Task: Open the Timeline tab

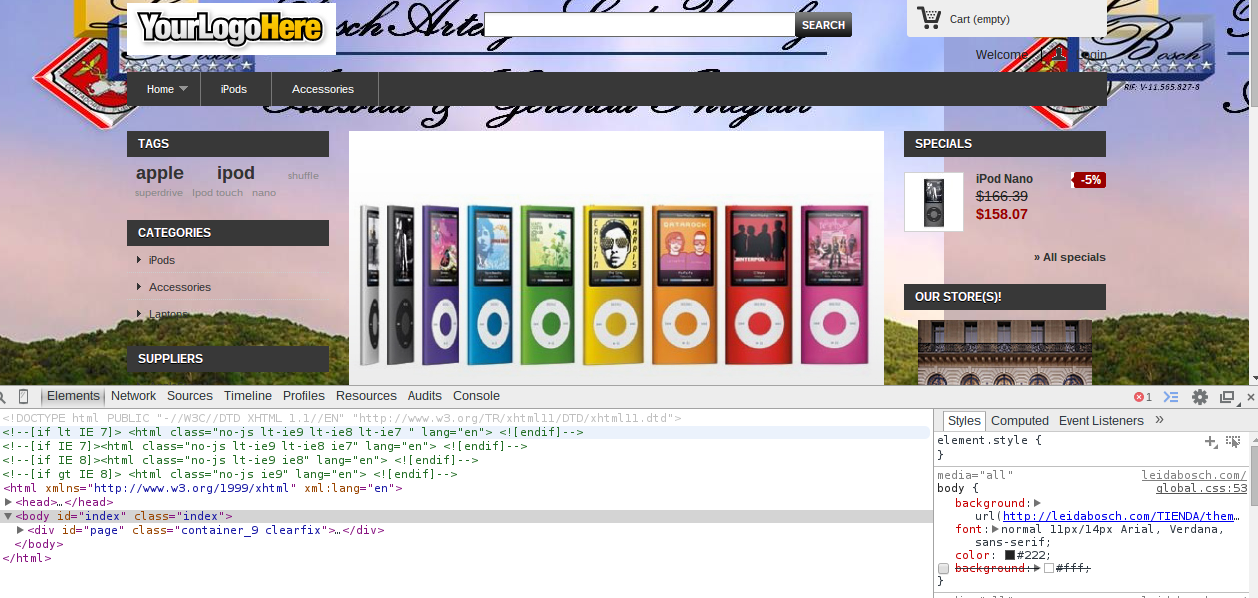Action: tap(248, 396)
